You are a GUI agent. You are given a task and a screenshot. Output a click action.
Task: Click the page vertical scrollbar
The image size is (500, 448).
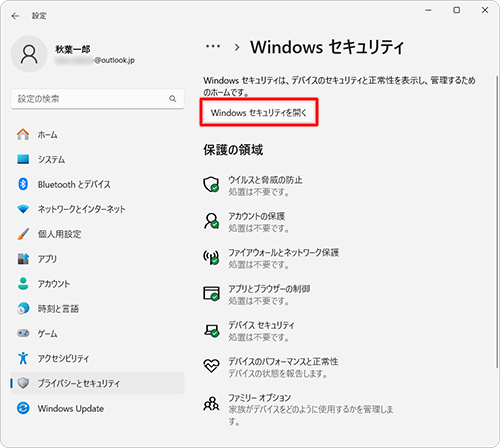tap(496, 221)
